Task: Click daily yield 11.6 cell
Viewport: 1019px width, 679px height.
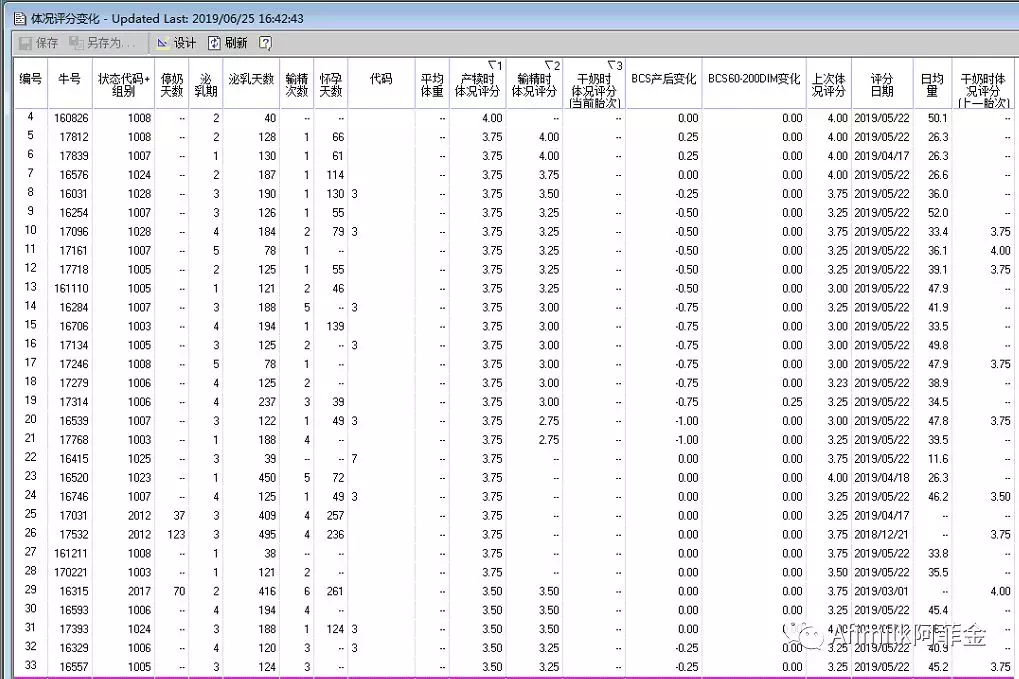Action: coord(938,459)
